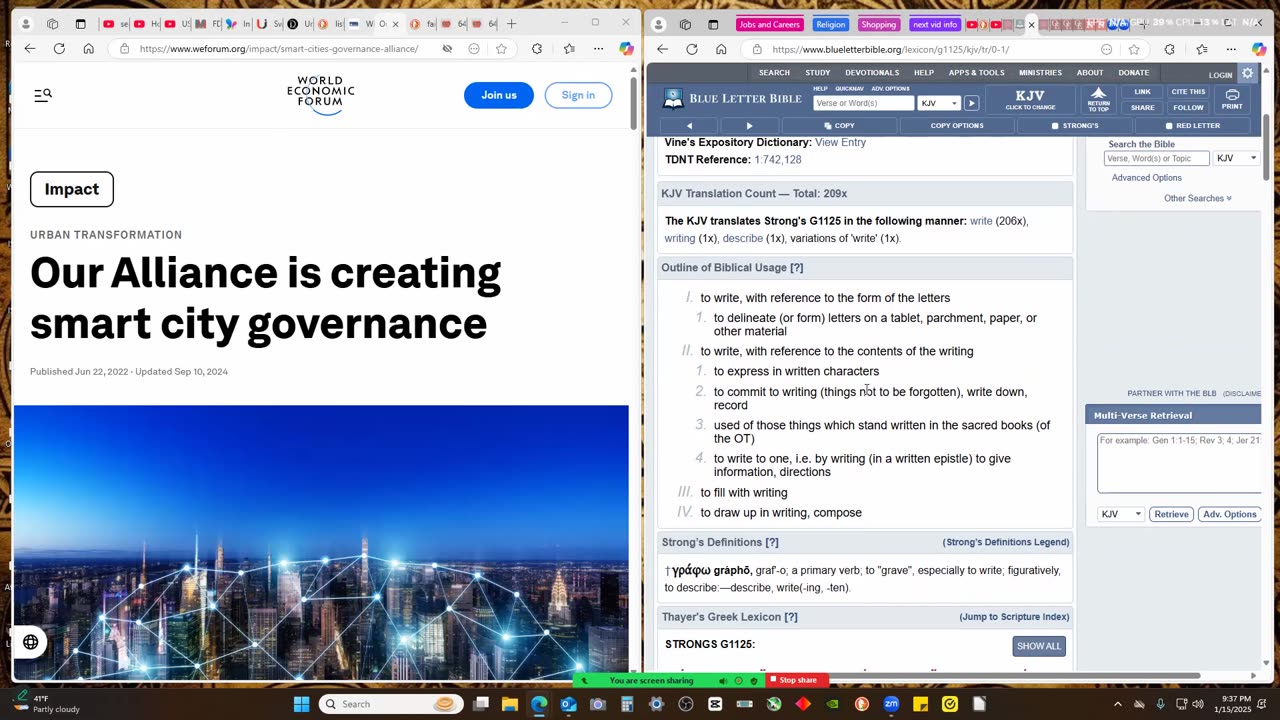Open the Multi-Verse Retrieval KJV dropdown
The width and height of the screenshot is (1280, 720).
(x=1120, y=514)
